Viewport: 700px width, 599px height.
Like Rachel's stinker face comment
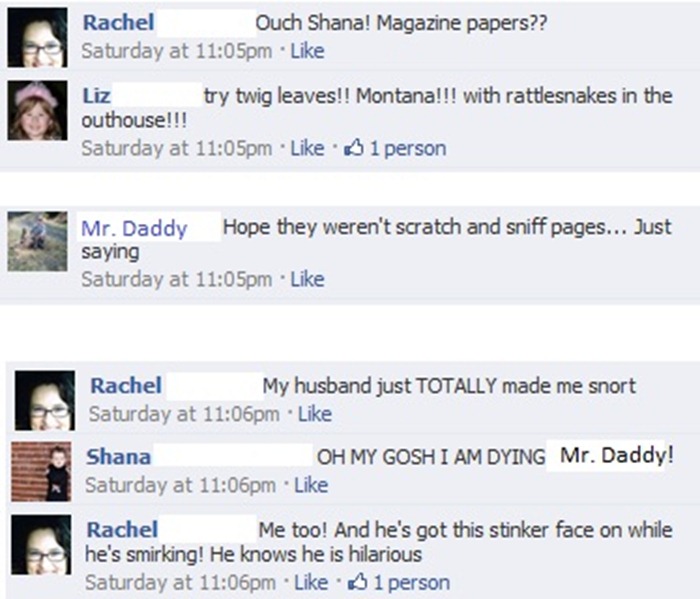click(311, 582)
